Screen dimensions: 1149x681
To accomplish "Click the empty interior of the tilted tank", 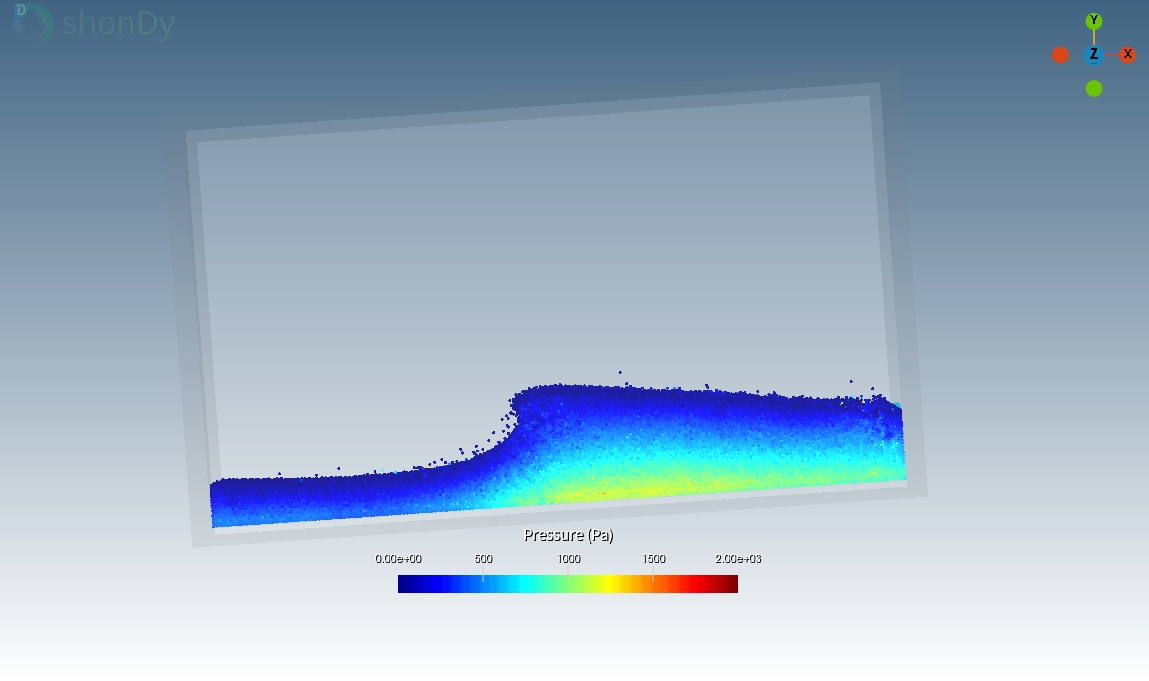I will [540, 250].
